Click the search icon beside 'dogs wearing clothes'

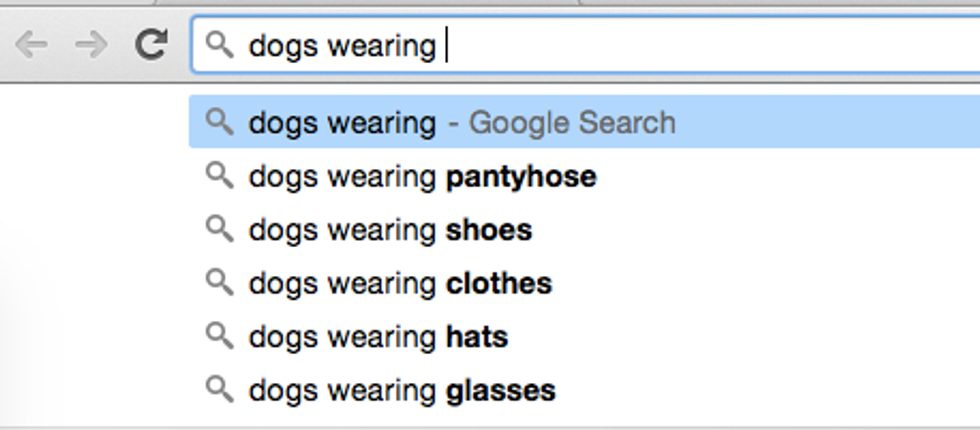(219, 282)
